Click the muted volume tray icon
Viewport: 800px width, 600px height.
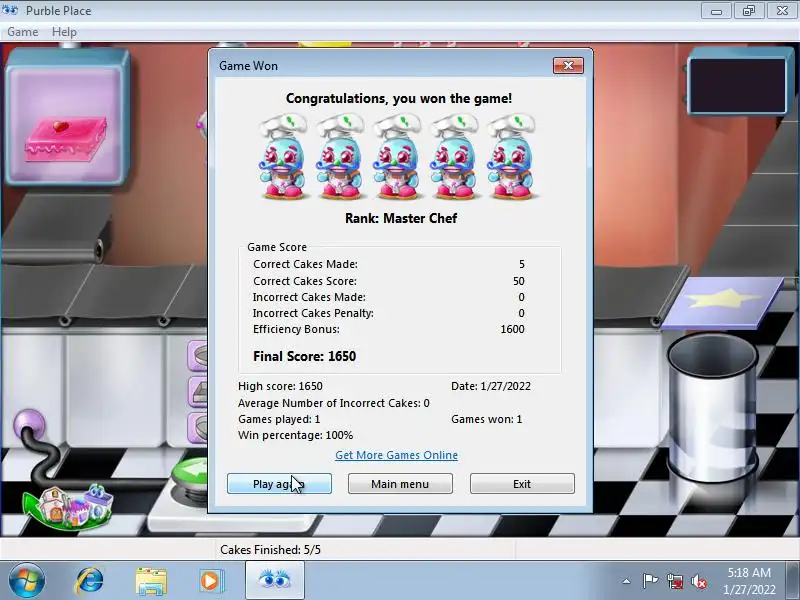pyautogui.click(x=699, y=581)
